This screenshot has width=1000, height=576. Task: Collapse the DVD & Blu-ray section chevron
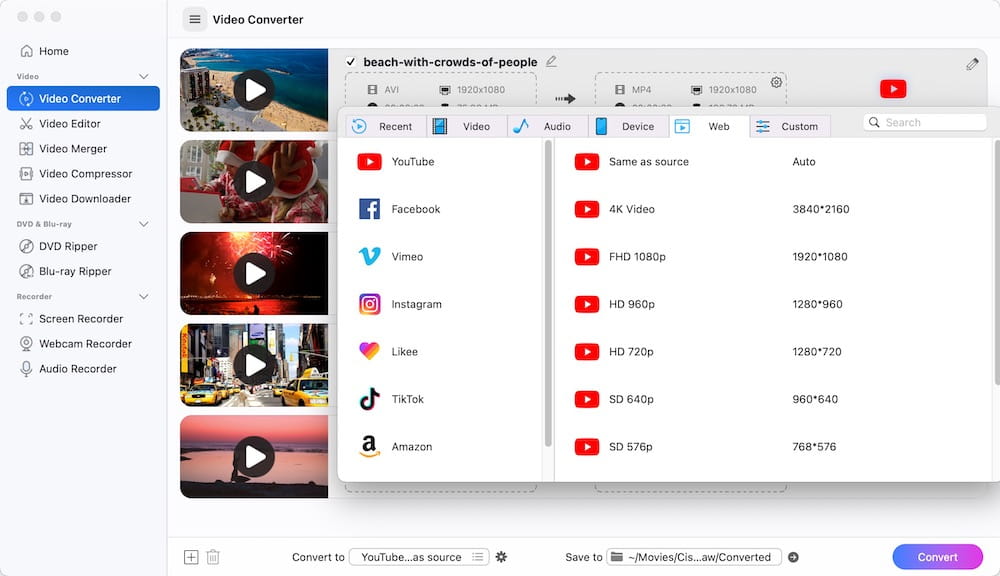point(143,224)
